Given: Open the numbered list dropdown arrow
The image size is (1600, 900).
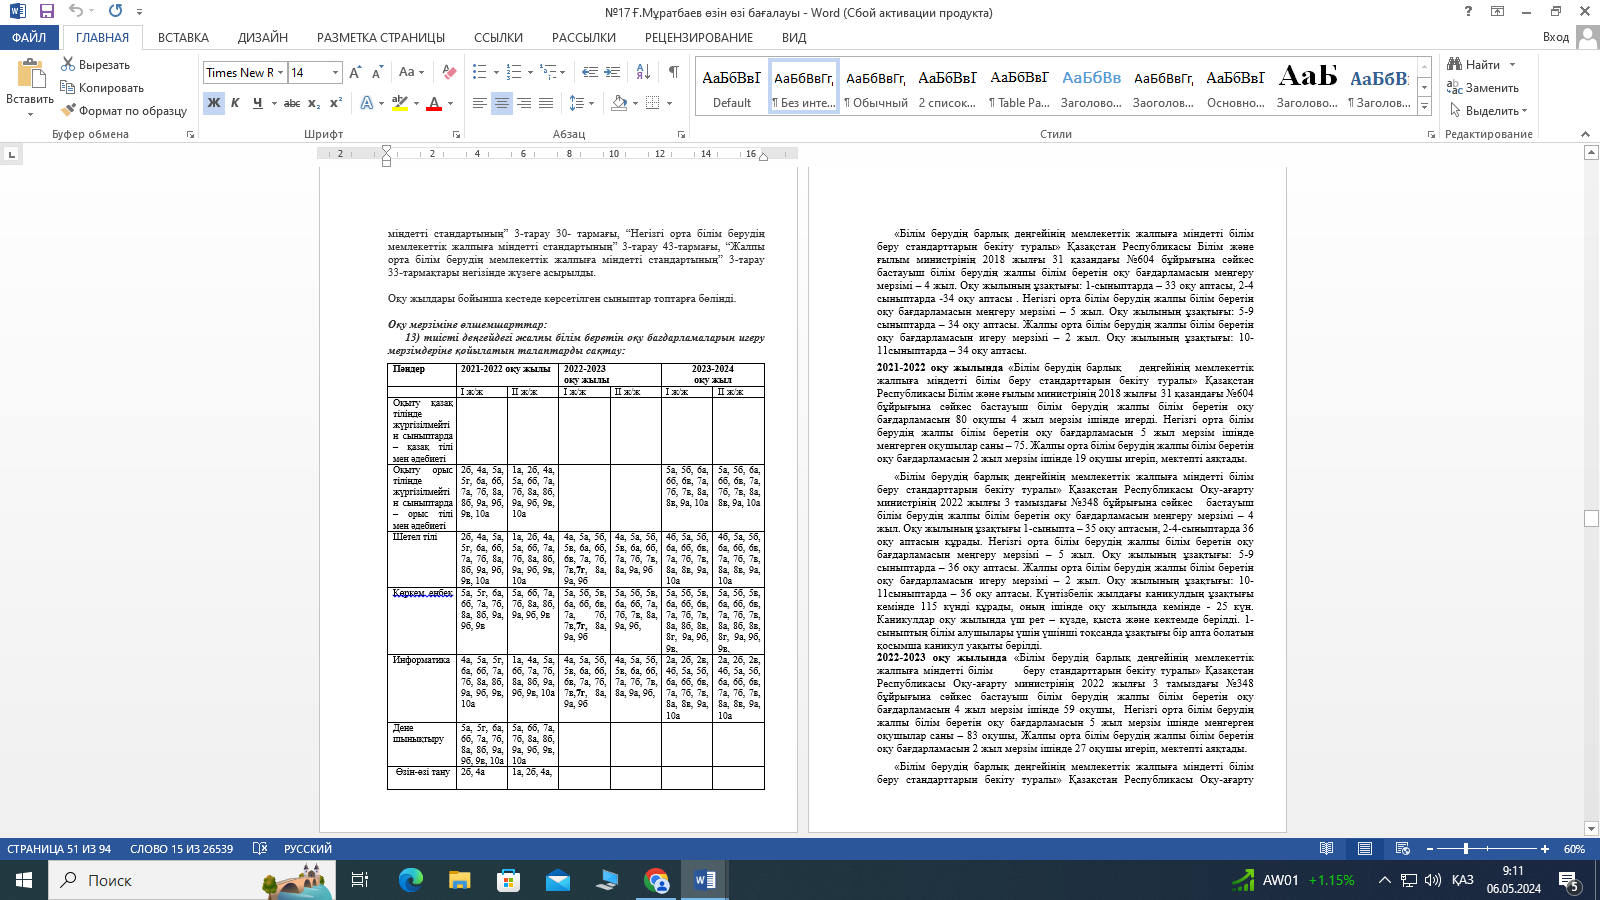Looking at the screenshot, I should click(x=529, y=72).
